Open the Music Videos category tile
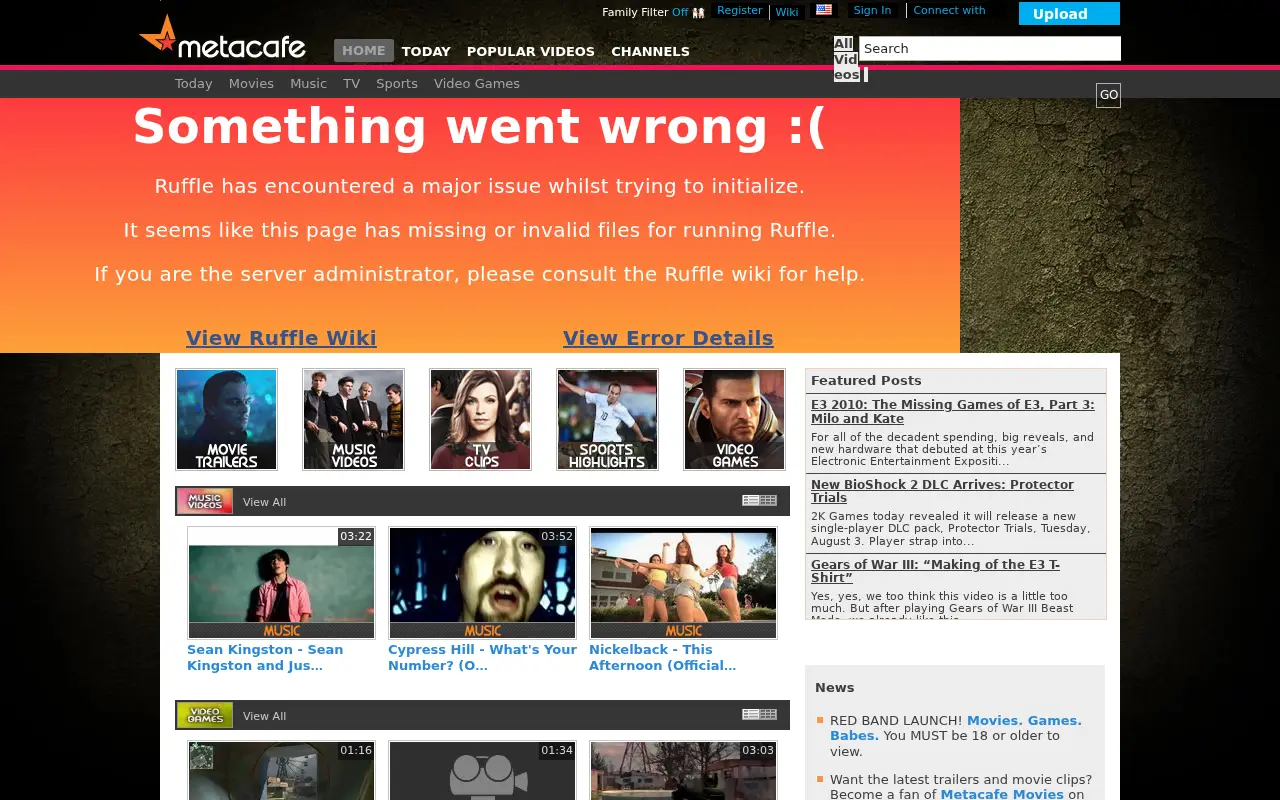 (353, 419)
